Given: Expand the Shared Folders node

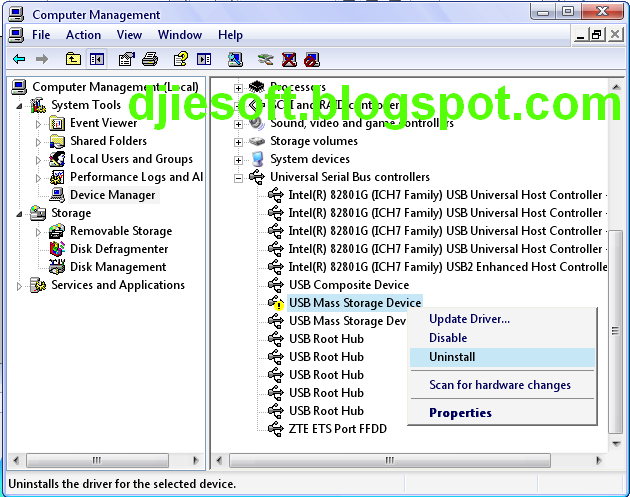Looking at the screenshot, I should (x=38, y=142).
